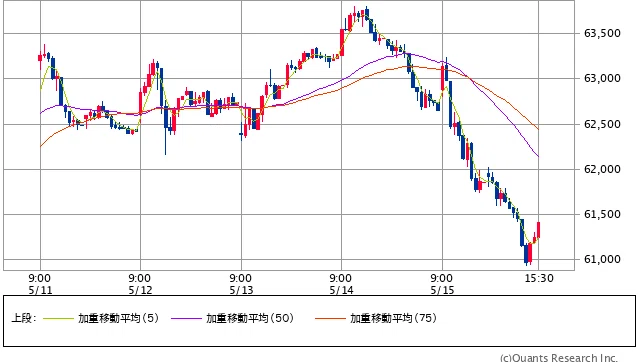Image resolution: width=638 pixels, height=362 pixels.
Task: Click the 9:00 5/11 time label
Action: point(40,284)
